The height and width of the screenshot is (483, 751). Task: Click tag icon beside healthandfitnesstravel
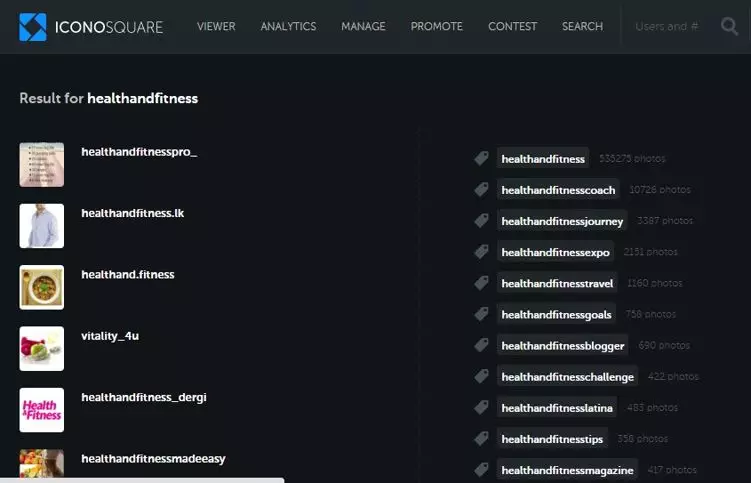(481, 283)
